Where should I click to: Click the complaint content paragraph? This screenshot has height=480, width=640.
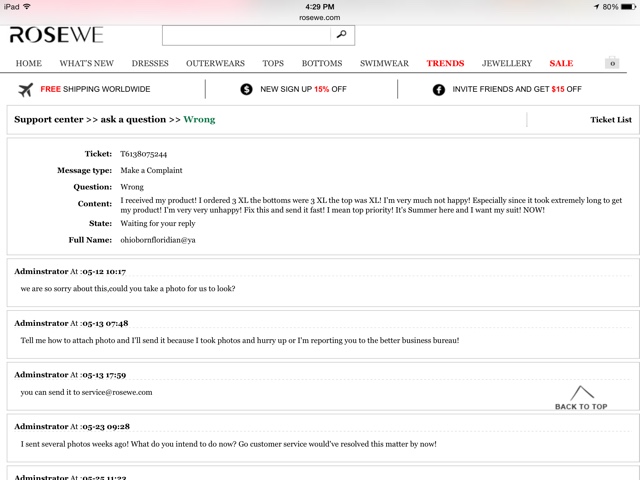pos(371,205)
